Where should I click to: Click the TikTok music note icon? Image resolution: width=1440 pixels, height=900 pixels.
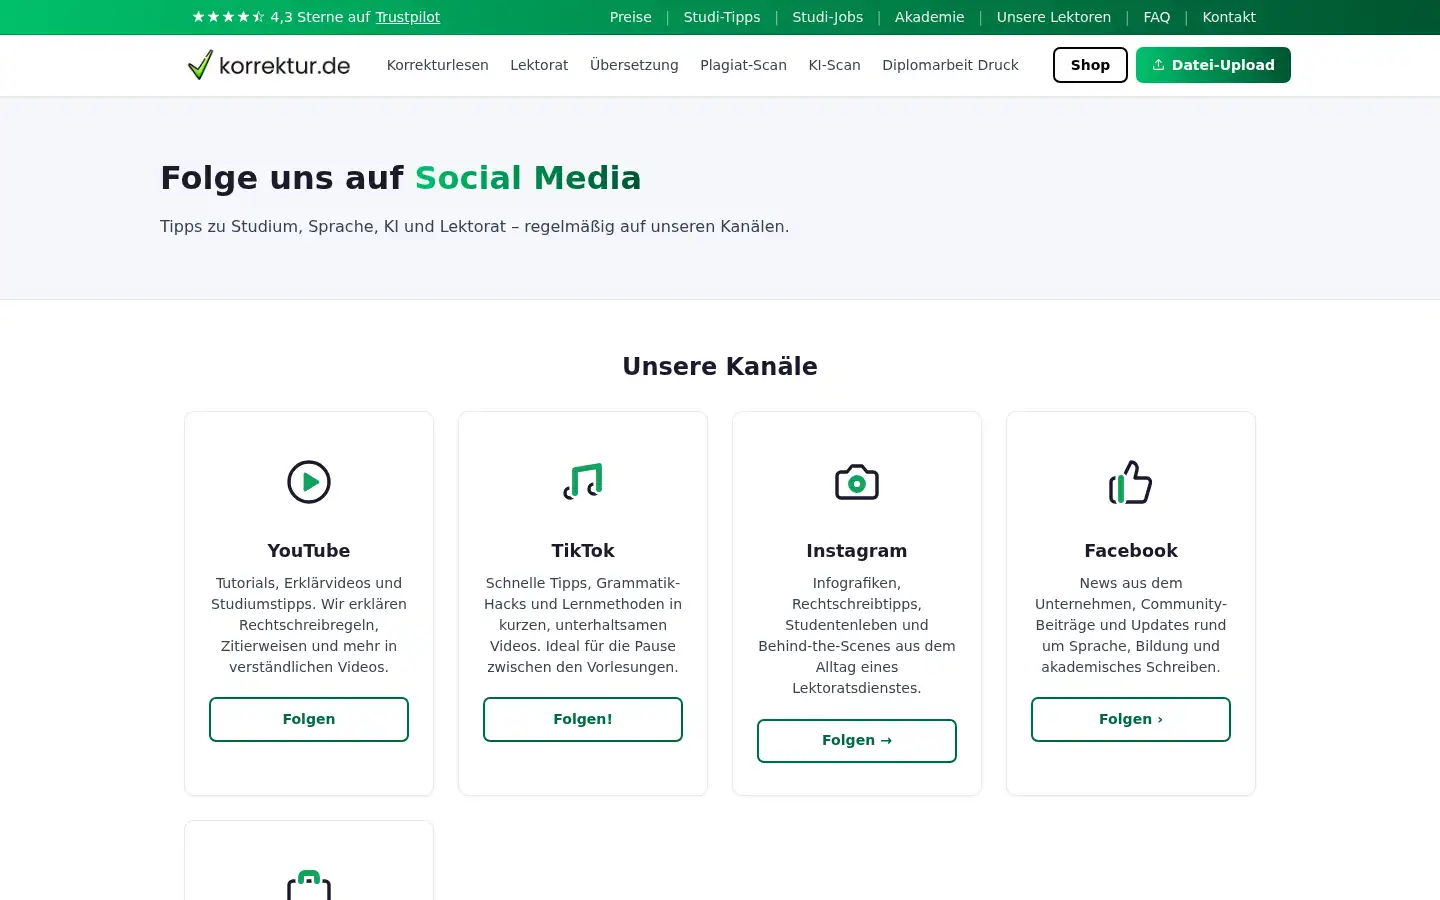583,482
